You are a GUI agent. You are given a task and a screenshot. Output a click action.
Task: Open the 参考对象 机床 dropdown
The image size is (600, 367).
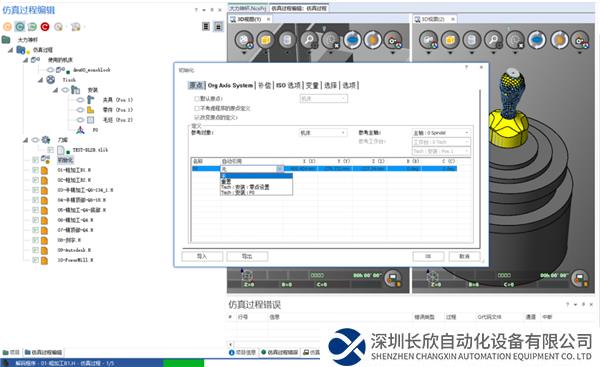323,133
